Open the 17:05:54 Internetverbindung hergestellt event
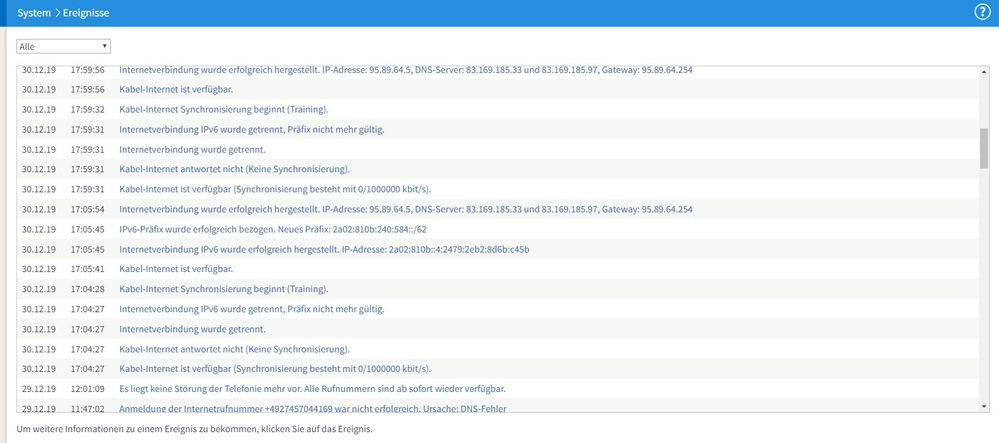 (x=498, y=209)
